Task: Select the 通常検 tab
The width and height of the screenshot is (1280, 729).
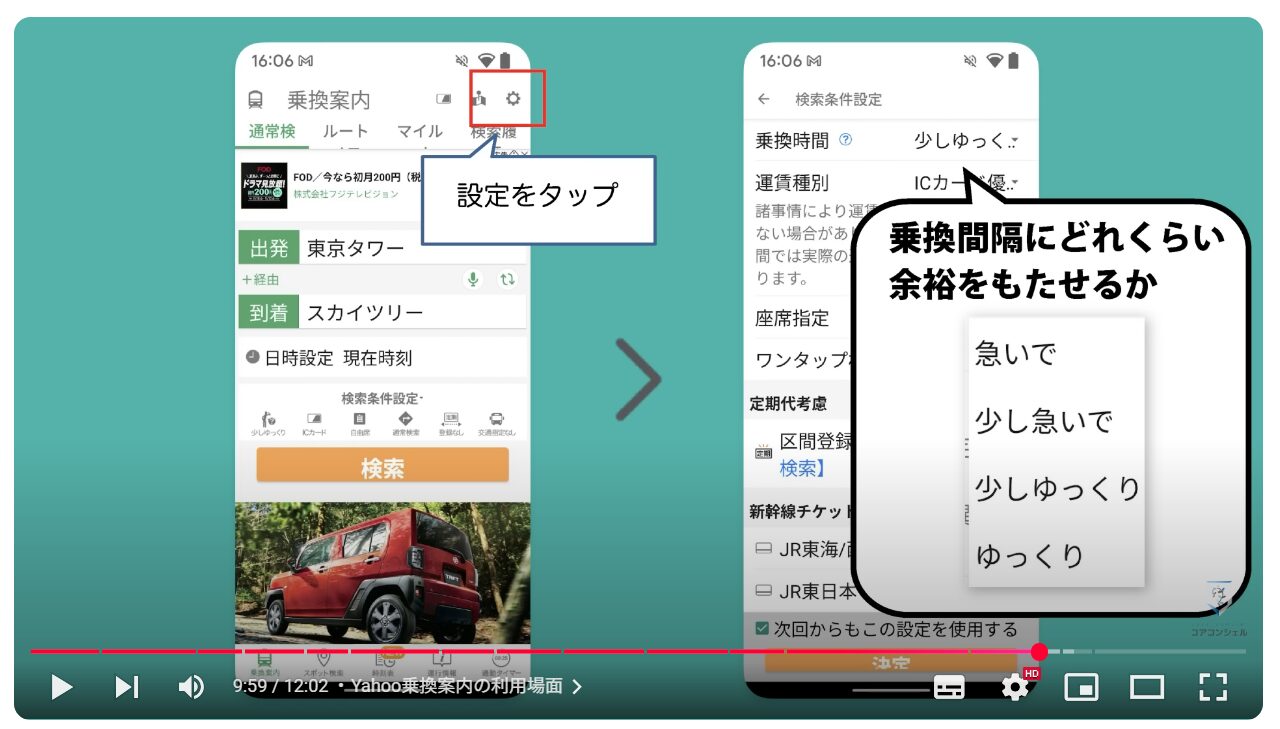Action: (272, 131)
